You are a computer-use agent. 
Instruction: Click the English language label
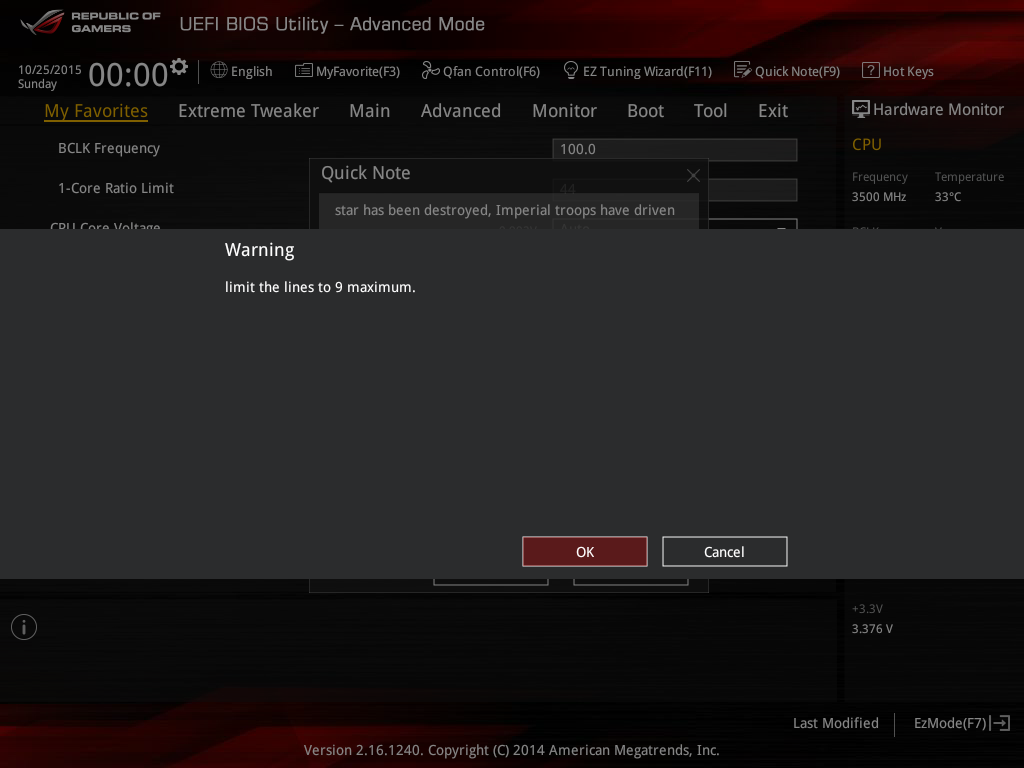pos(251,71)
